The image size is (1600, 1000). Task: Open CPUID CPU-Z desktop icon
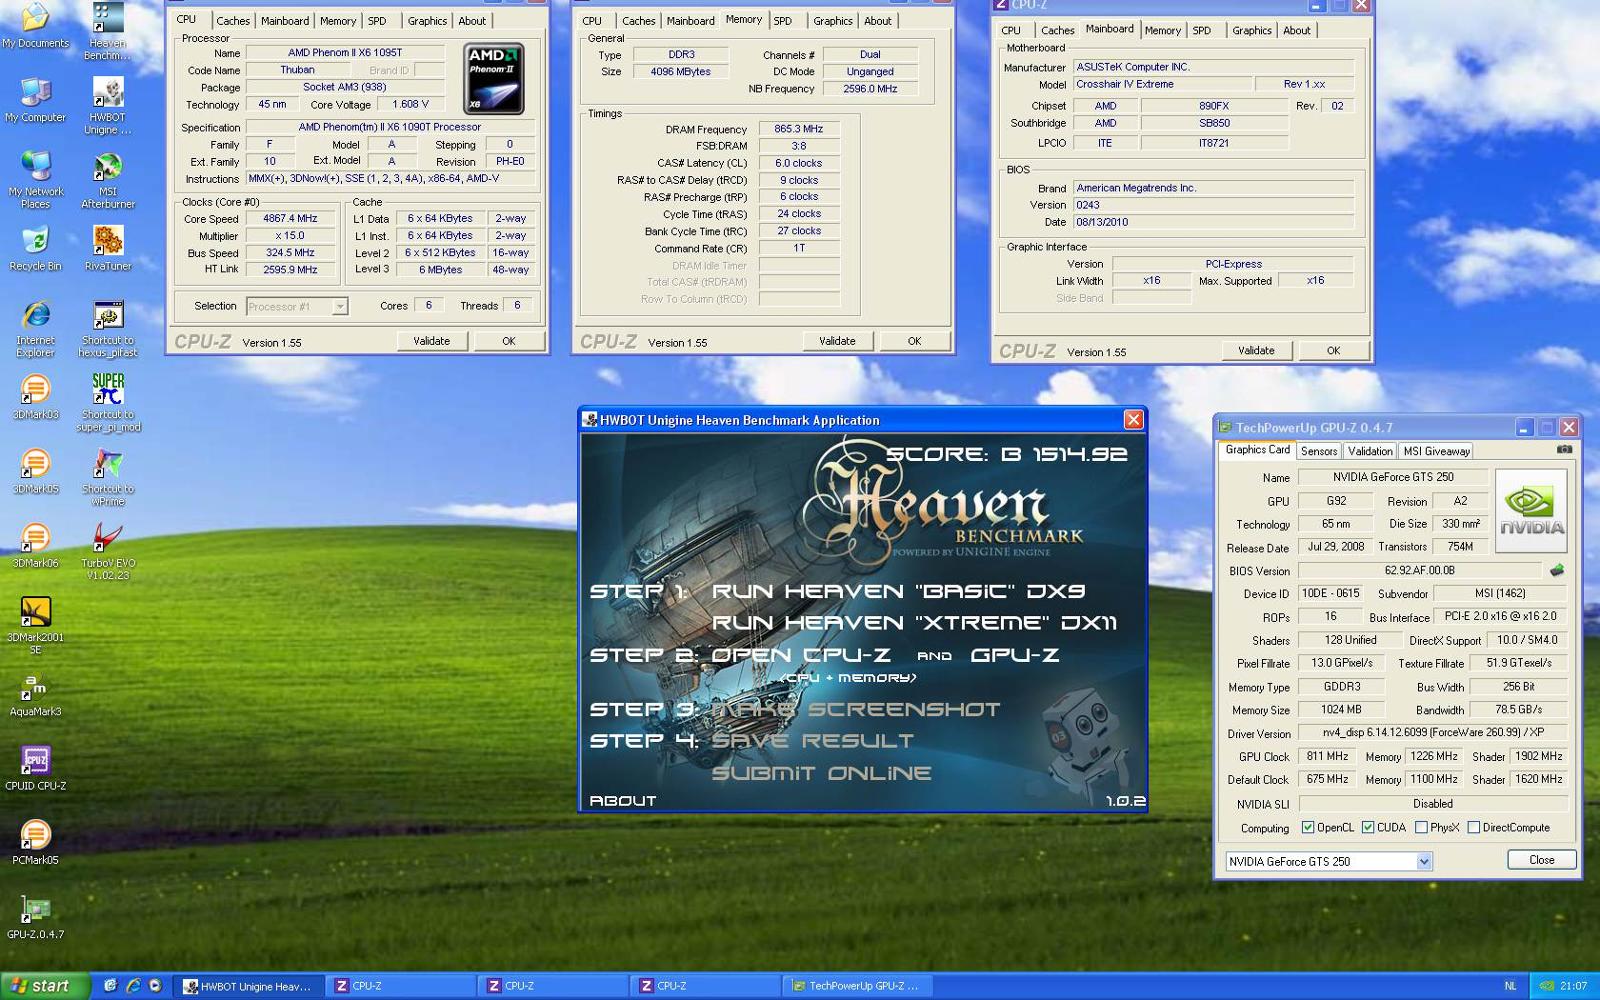pyautogui.click(x=35, y=768)
